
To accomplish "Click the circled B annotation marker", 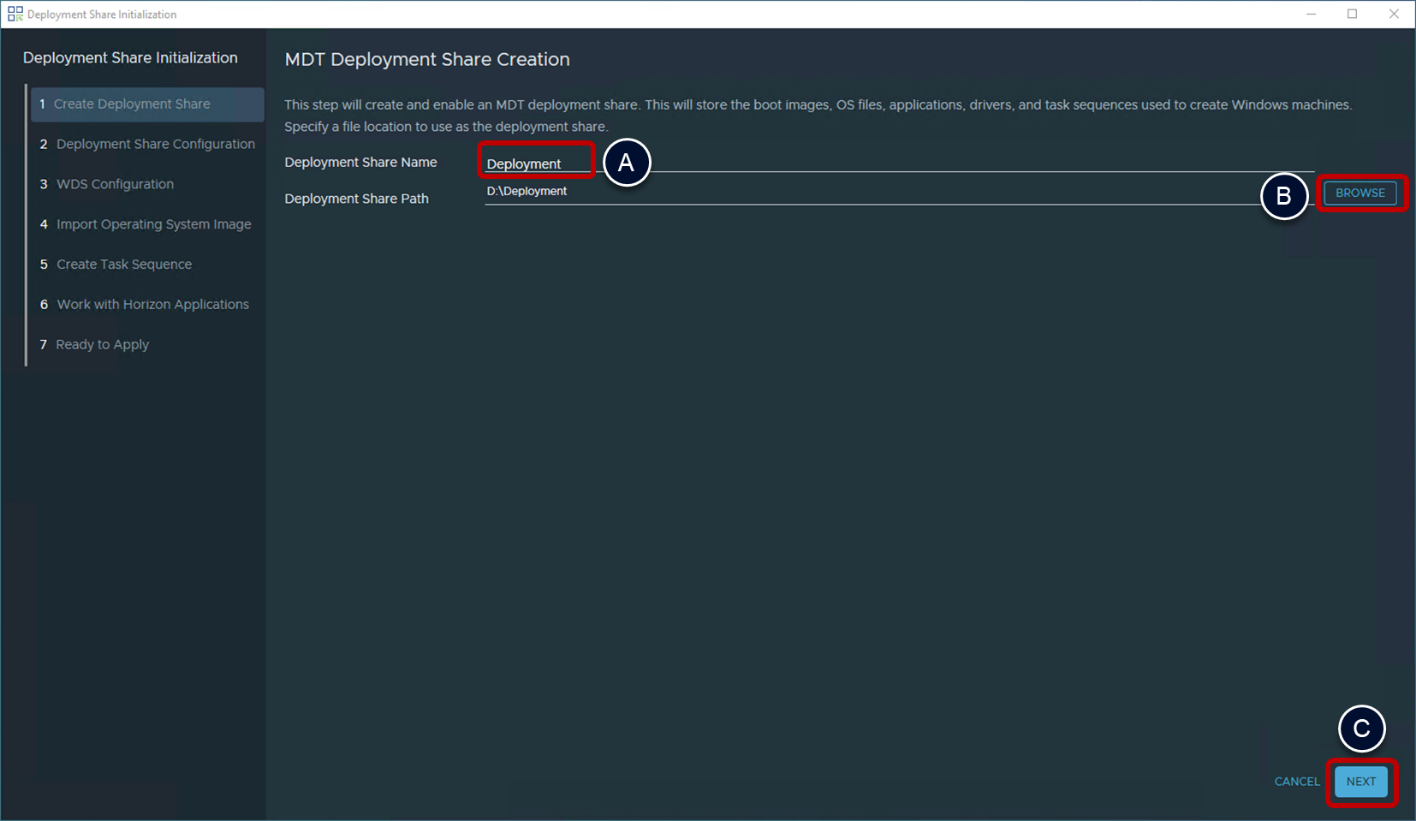I will tap(1285, 198).
